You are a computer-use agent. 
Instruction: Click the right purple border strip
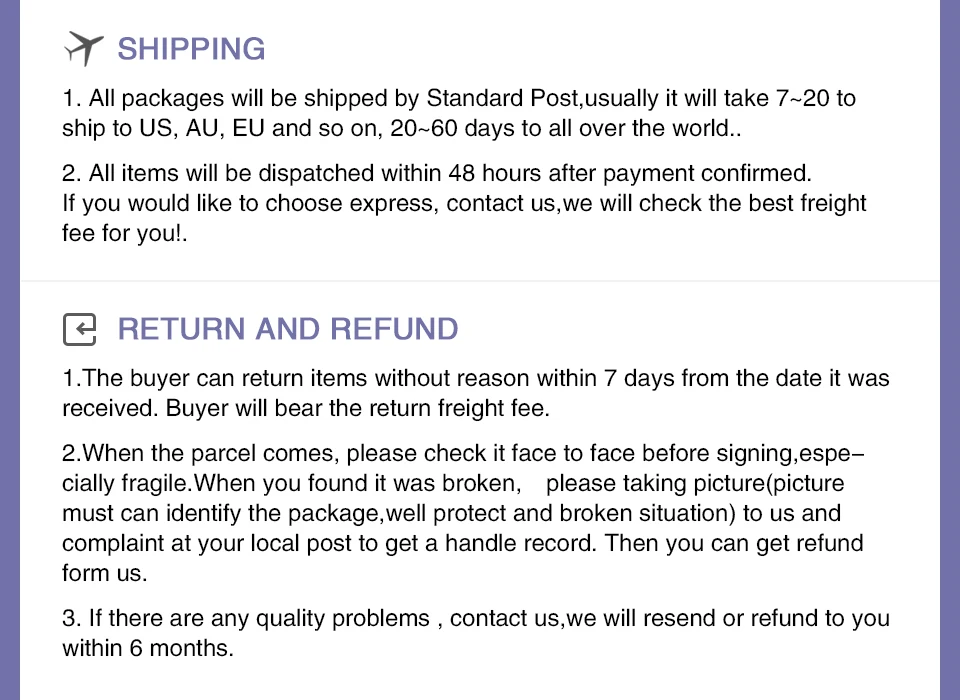coord(950,350)
